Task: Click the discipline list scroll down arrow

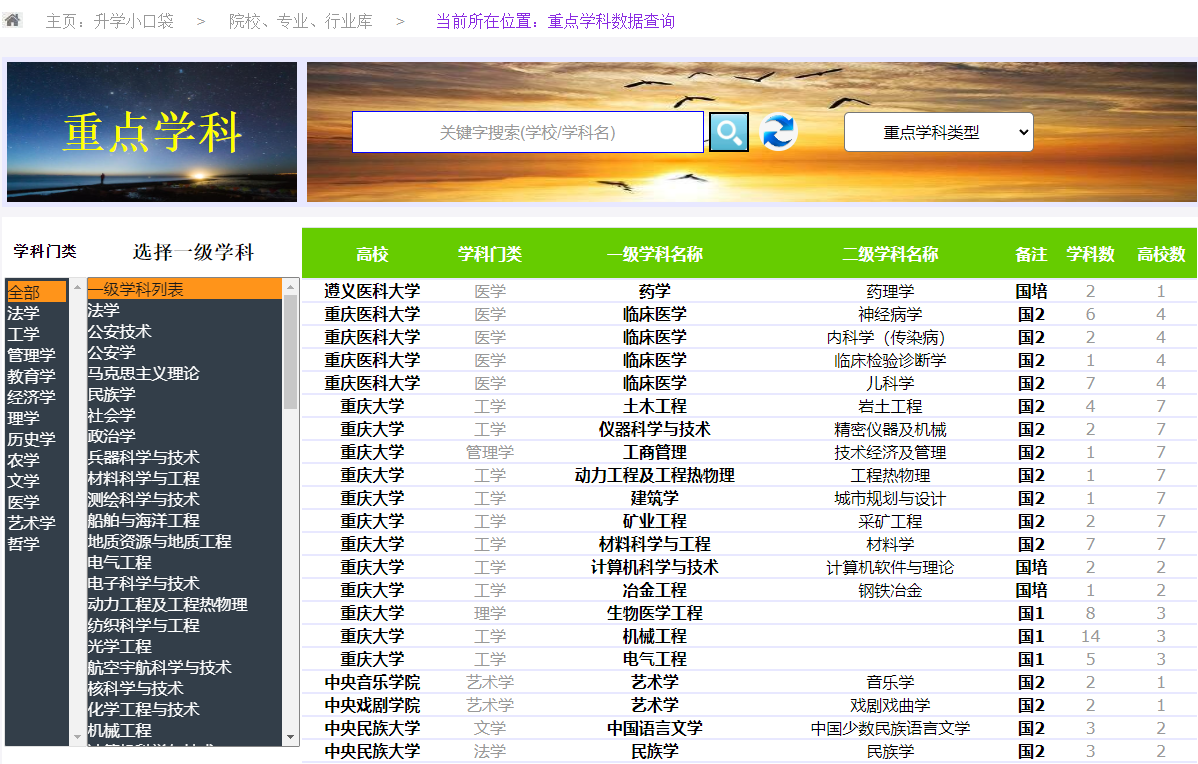Action: (291, 737)
